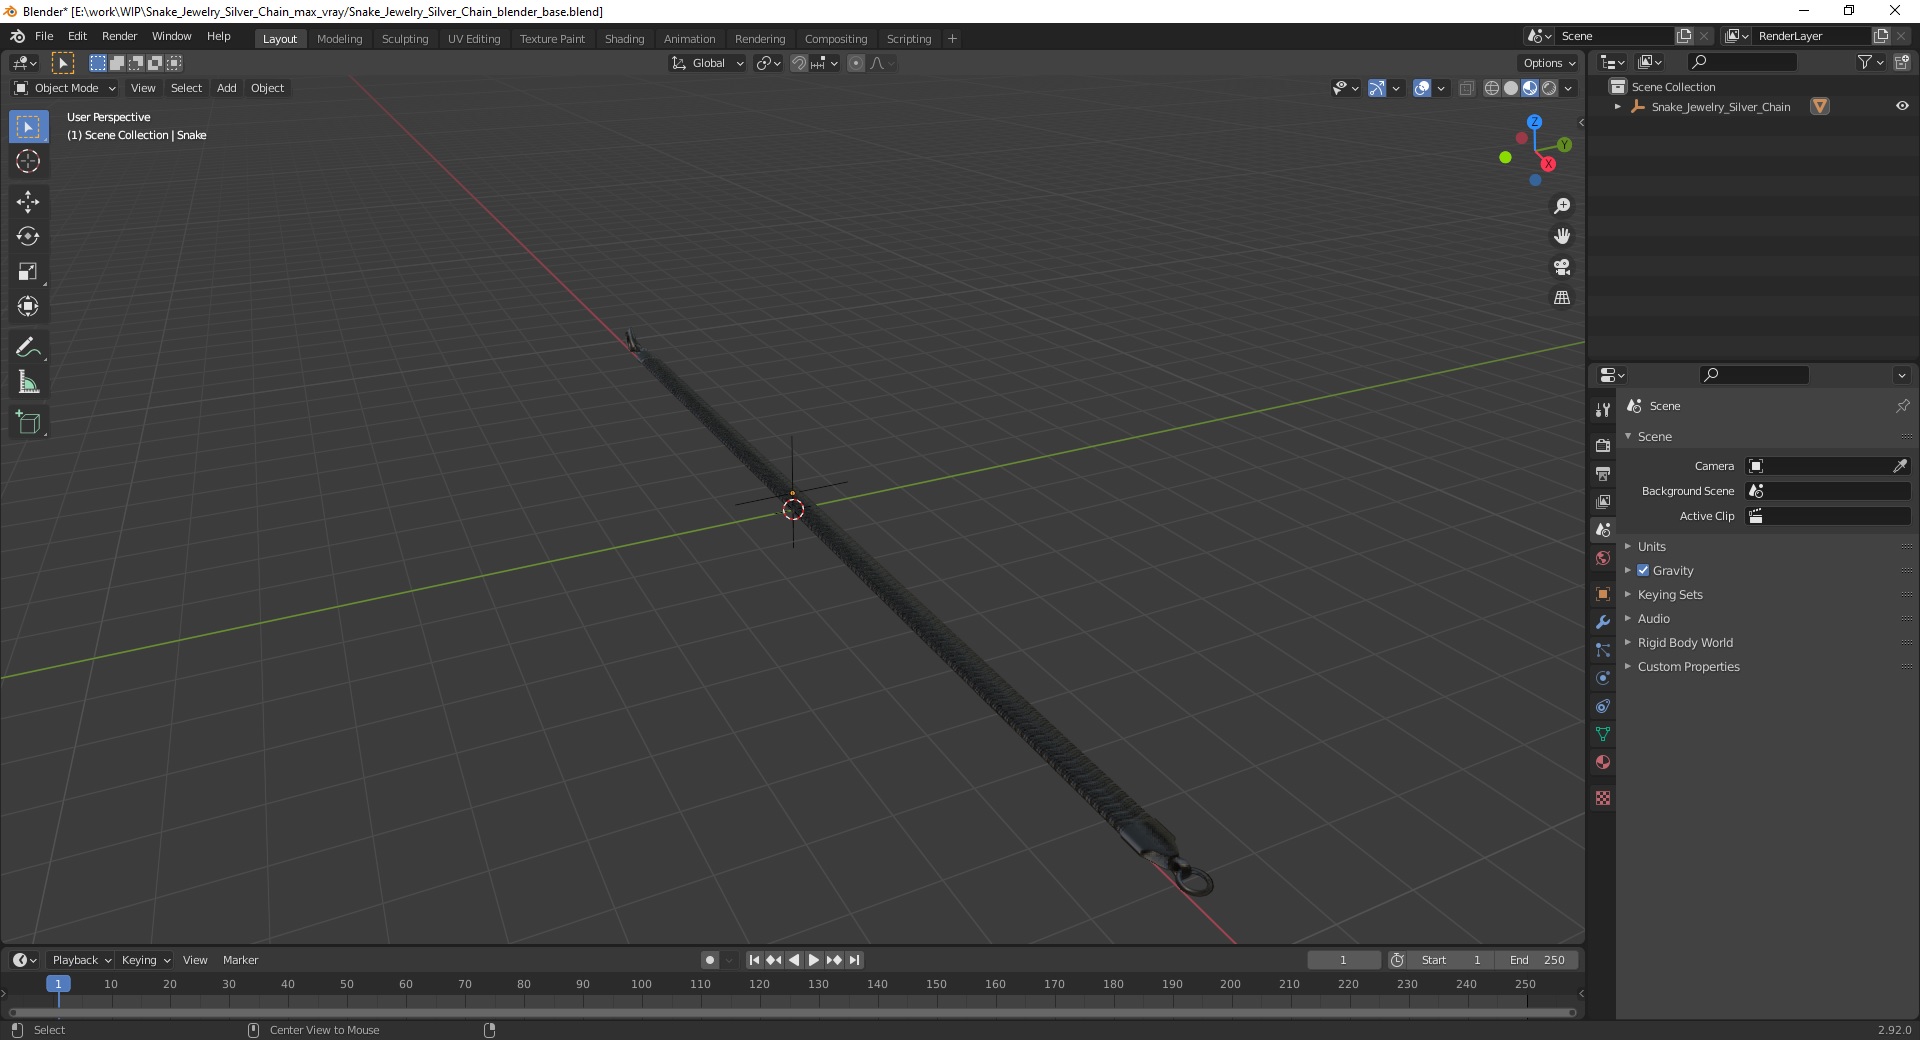
Task: Expand the Custom Properties panel
Action: (1688, 666)
